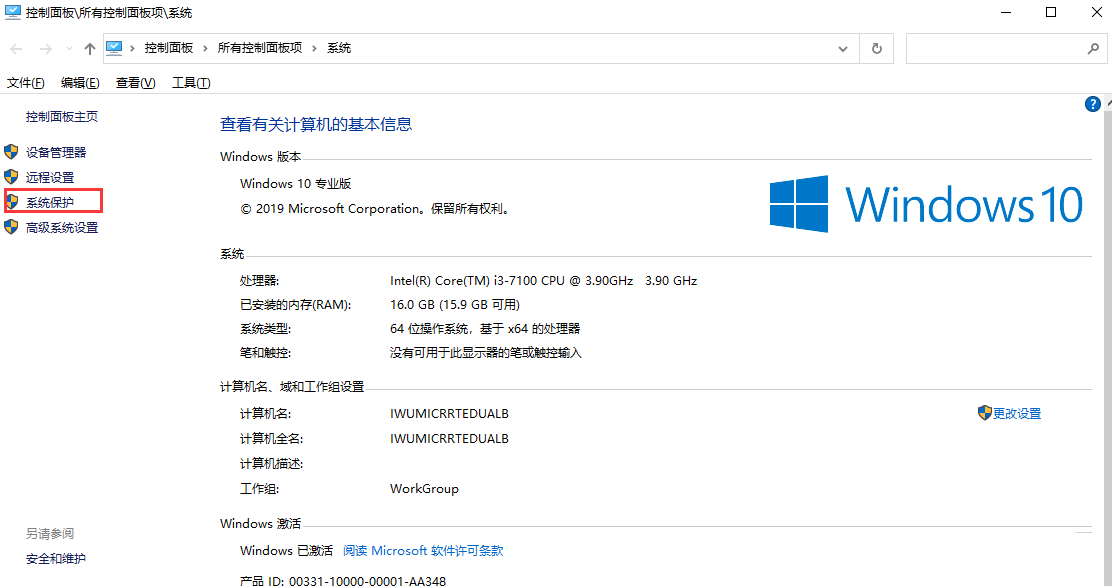Click the search magnifier icon

pos(1094,49)
